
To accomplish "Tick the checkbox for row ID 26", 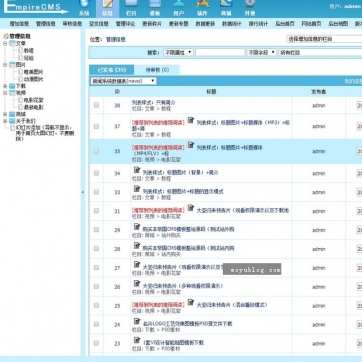I will tap(96, 286).
